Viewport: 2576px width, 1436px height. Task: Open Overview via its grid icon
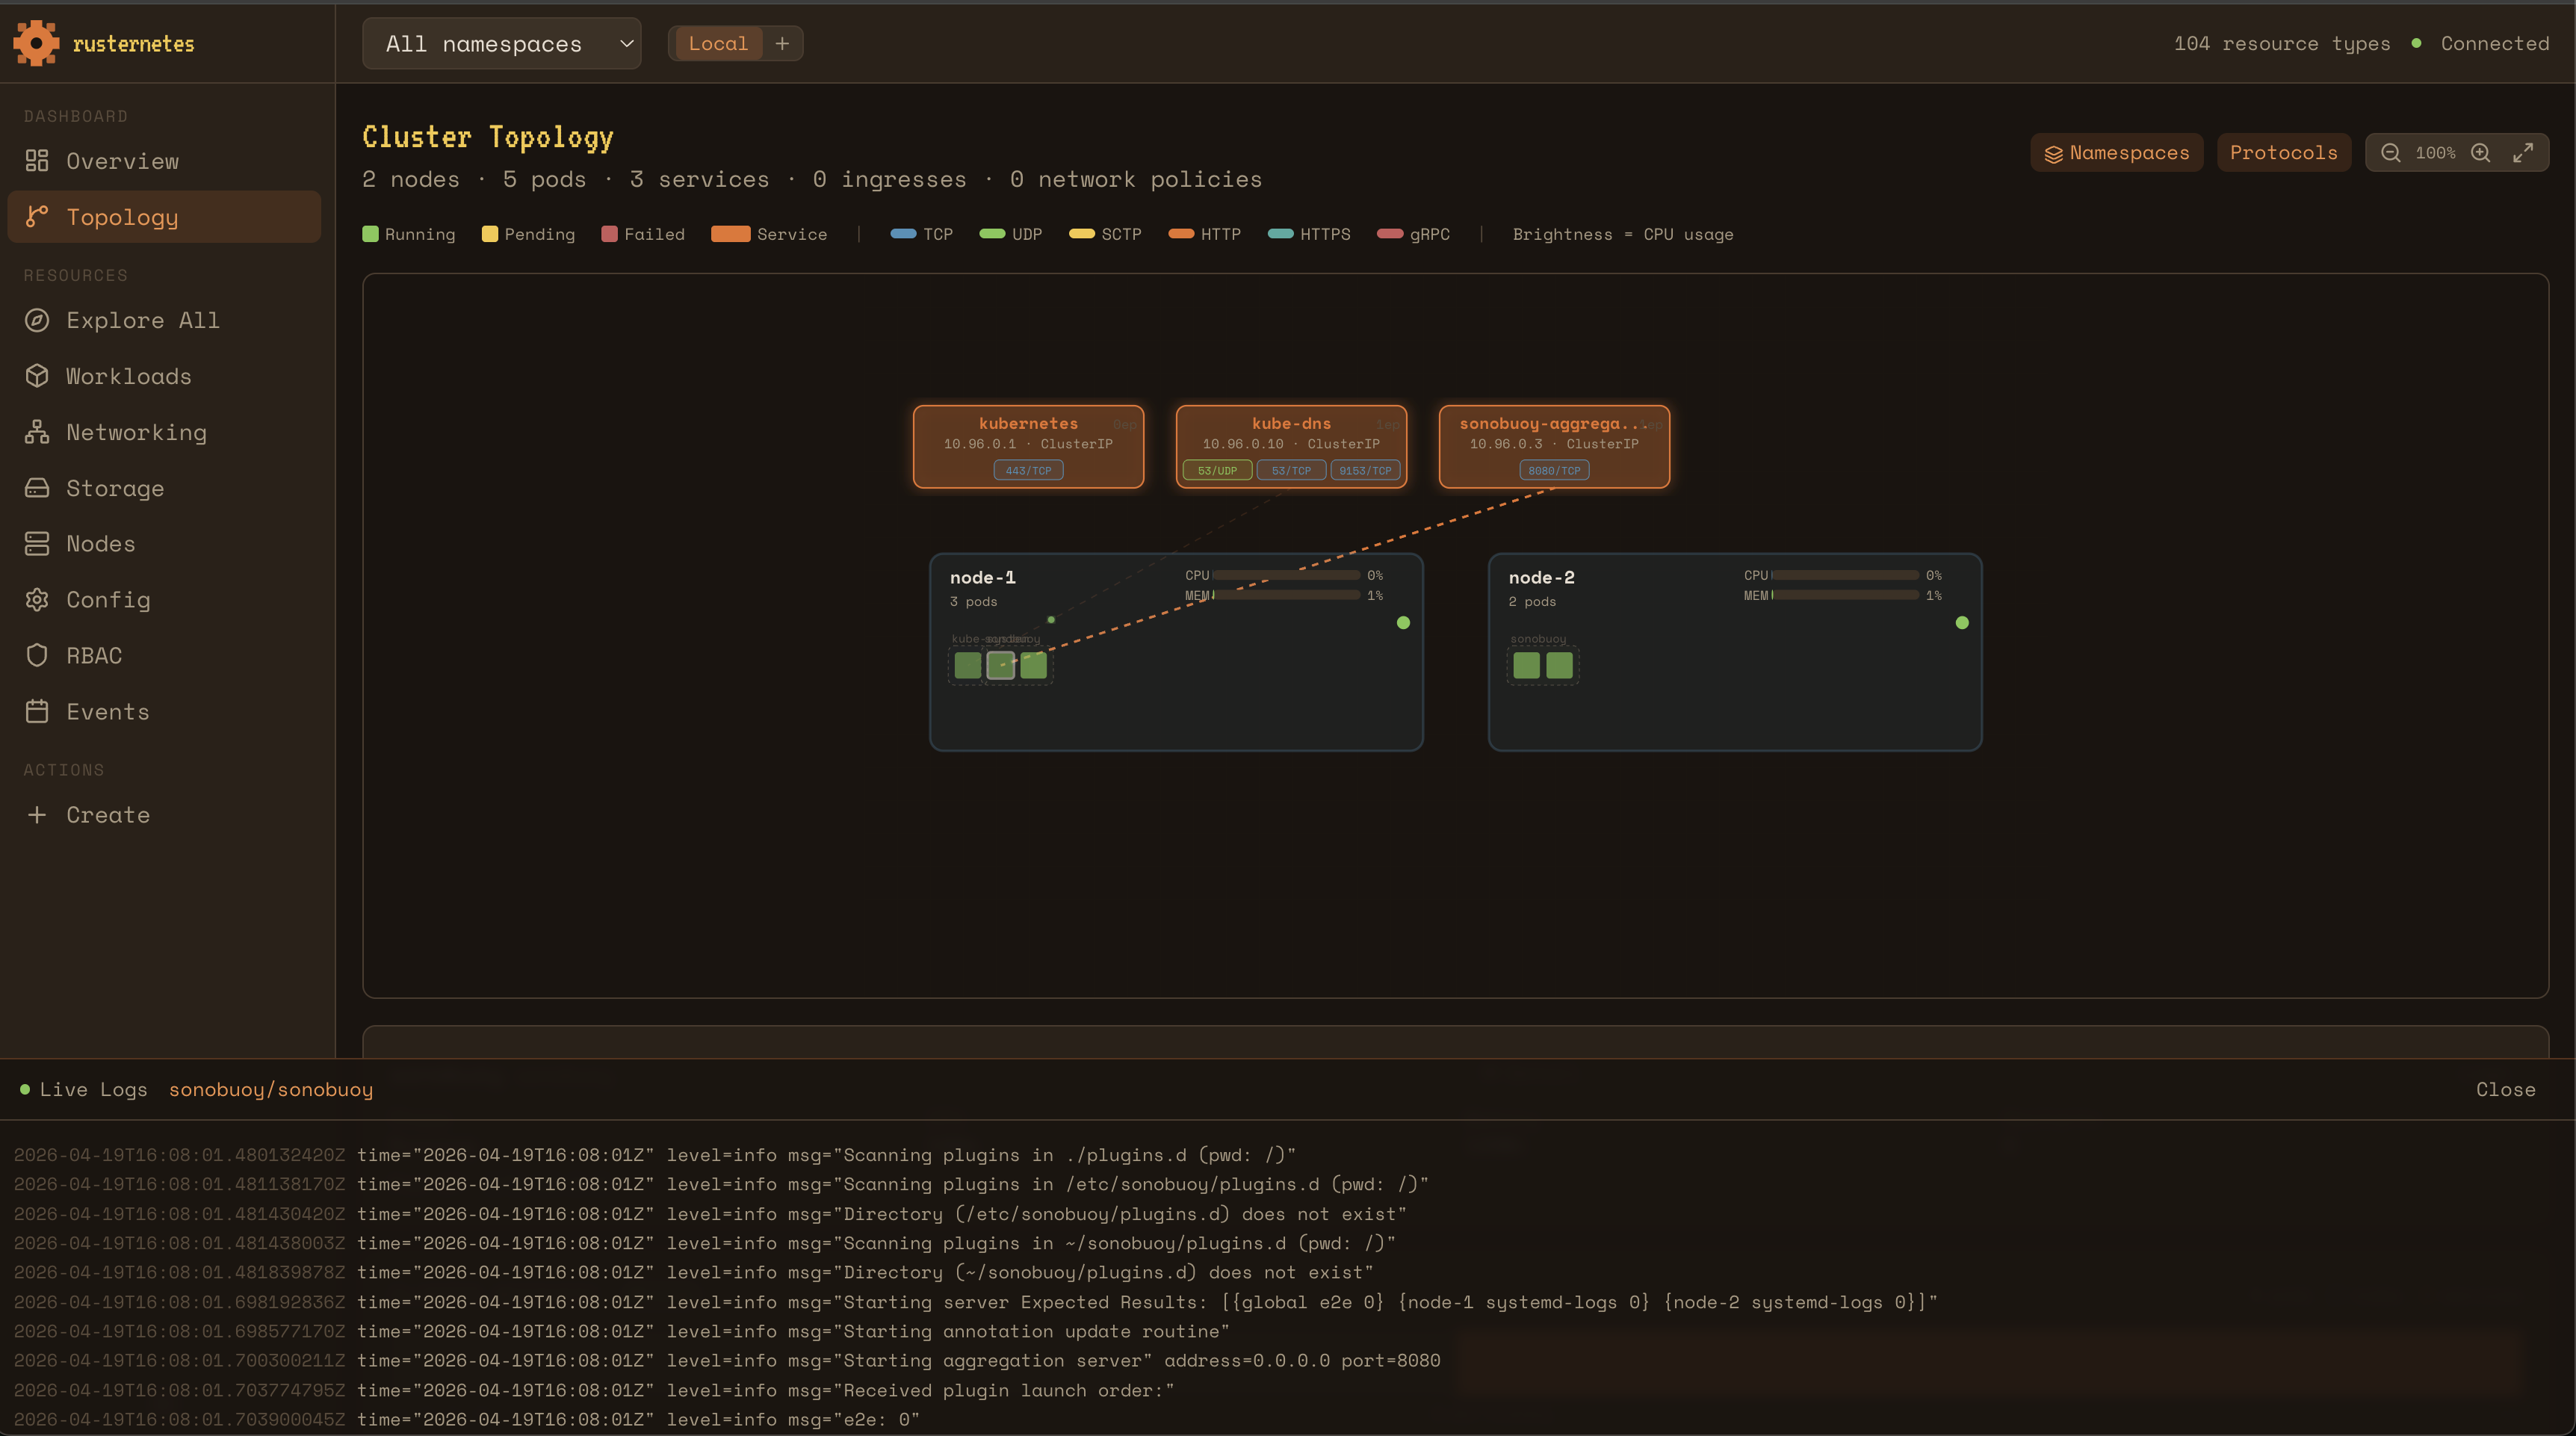[37, 161]
